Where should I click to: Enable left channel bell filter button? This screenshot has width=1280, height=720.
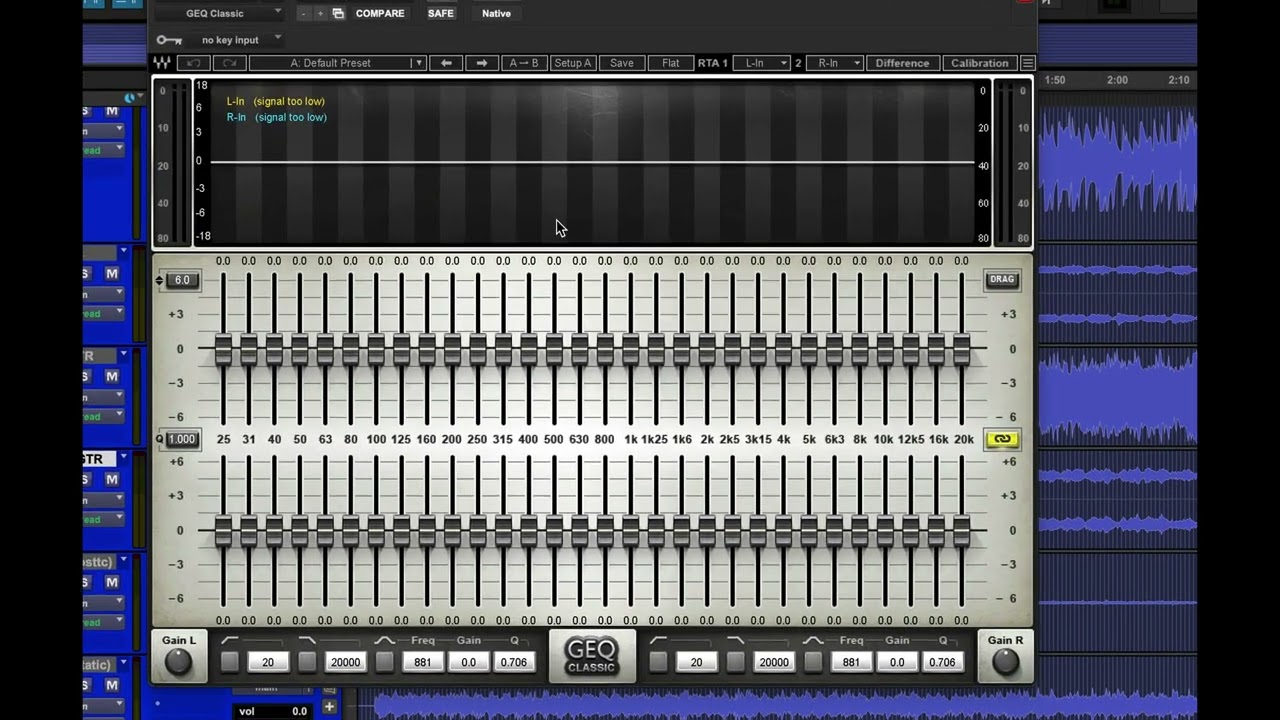coord(384,662)
